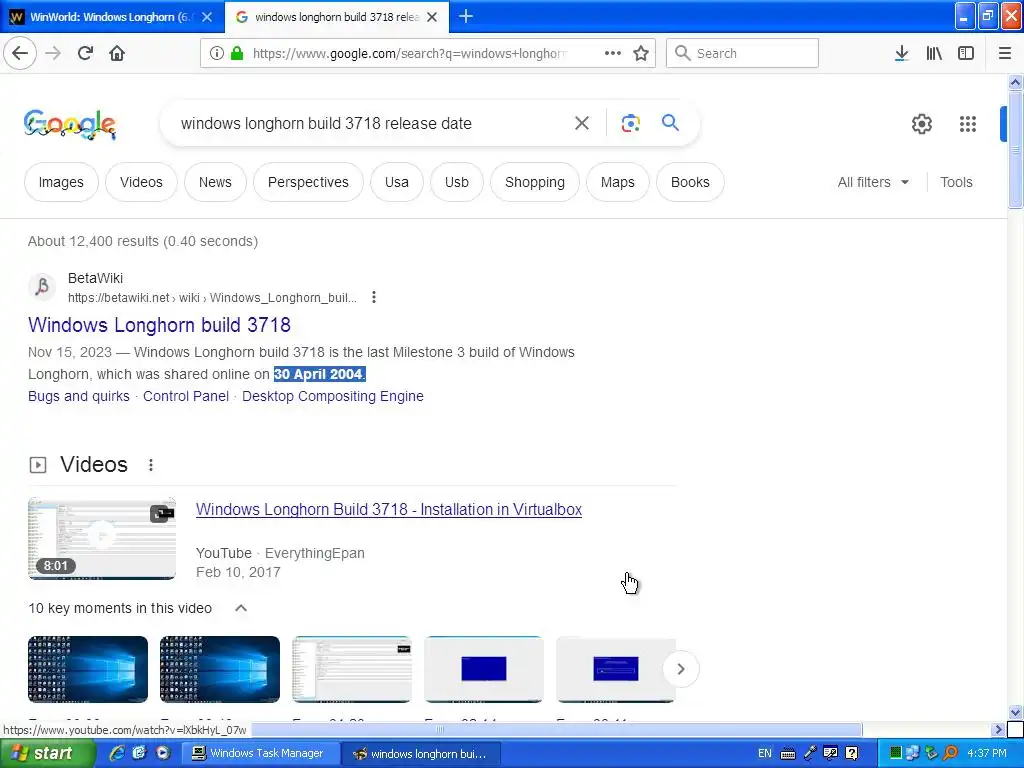Open the Windows Longhorn build 3718 result
The image size is (1024, 768).
tap(159, 325)
